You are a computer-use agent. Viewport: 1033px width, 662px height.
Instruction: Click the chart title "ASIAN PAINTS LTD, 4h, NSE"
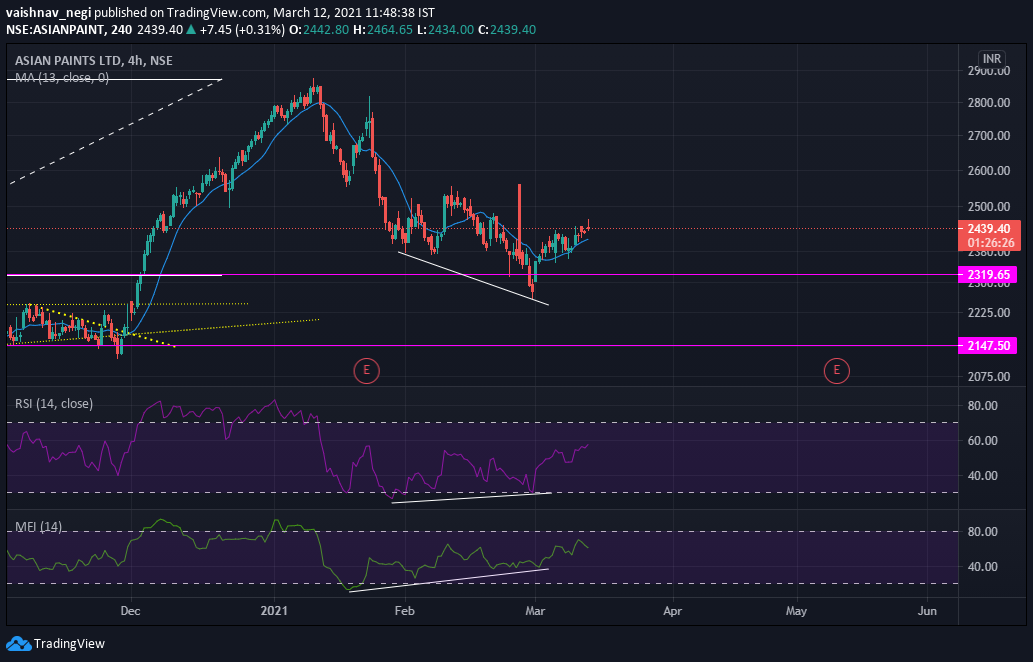pyautogui.click(x=94, y=61)
